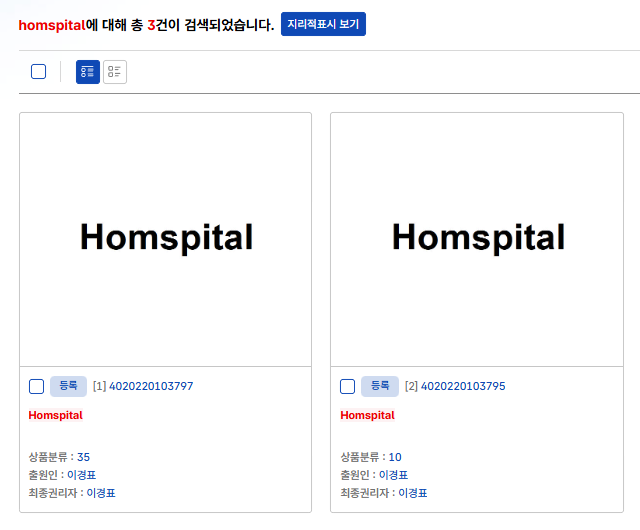Check the box for result [1]
This screenshot has width=640, height=530.
pyautogui.click(x=36, y=386)
